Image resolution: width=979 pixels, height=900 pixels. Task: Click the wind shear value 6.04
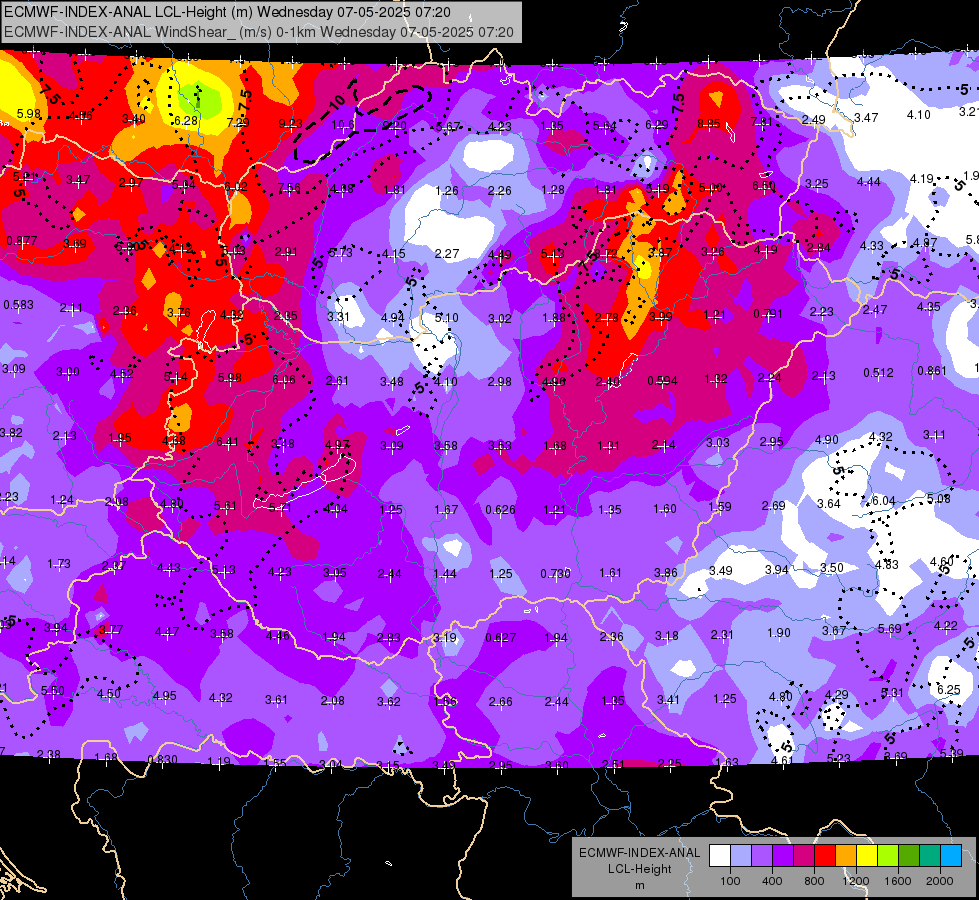[883, 500]
